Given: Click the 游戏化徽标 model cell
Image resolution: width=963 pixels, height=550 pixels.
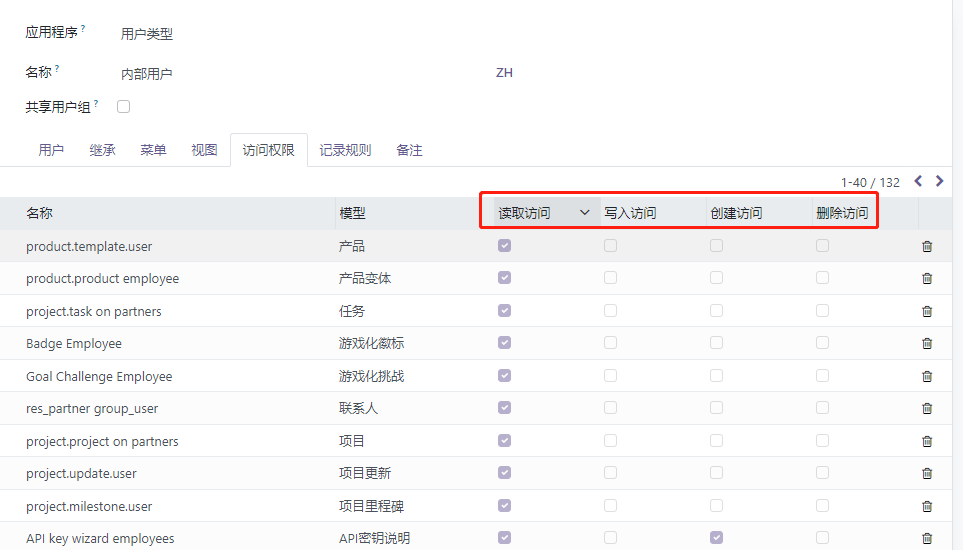Looking at the screenshot, I should pos(372,343).
